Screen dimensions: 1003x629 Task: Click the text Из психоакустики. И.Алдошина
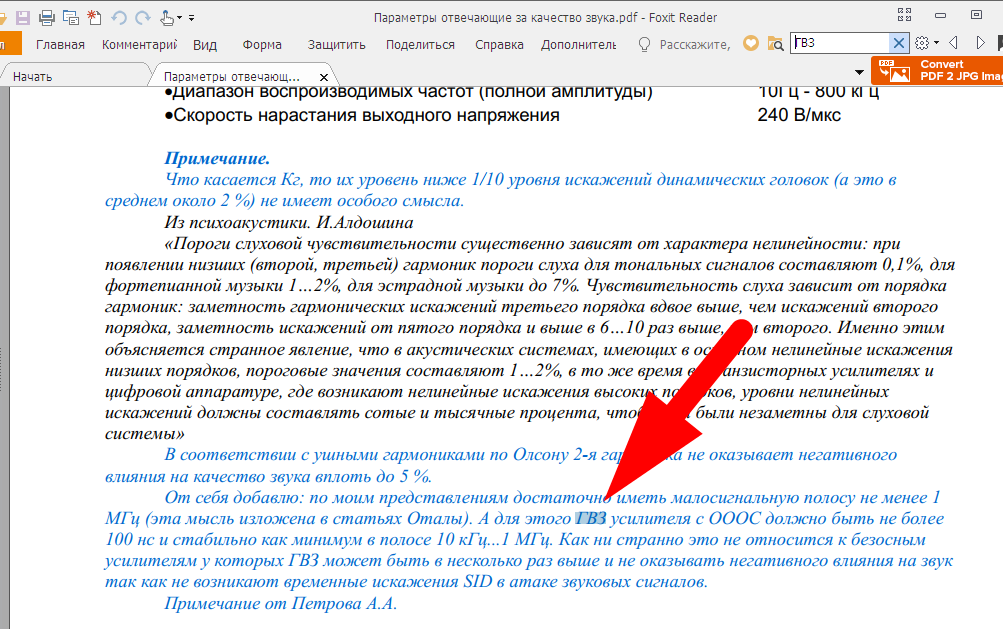288,222
